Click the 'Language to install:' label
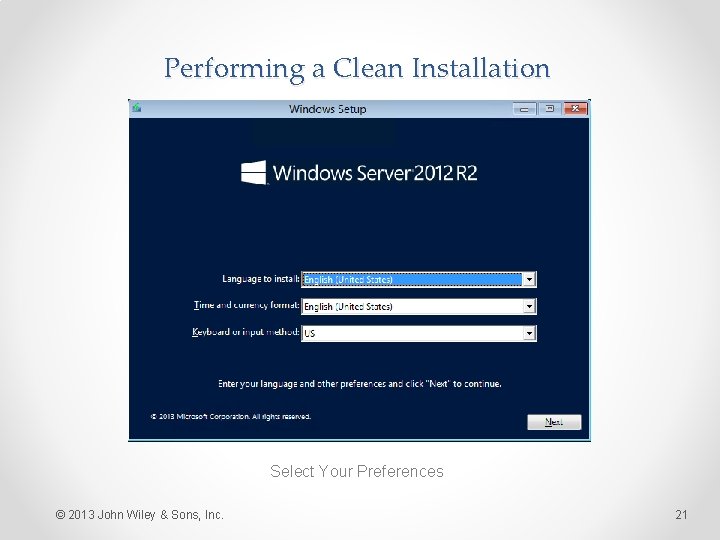 (260, 279)
